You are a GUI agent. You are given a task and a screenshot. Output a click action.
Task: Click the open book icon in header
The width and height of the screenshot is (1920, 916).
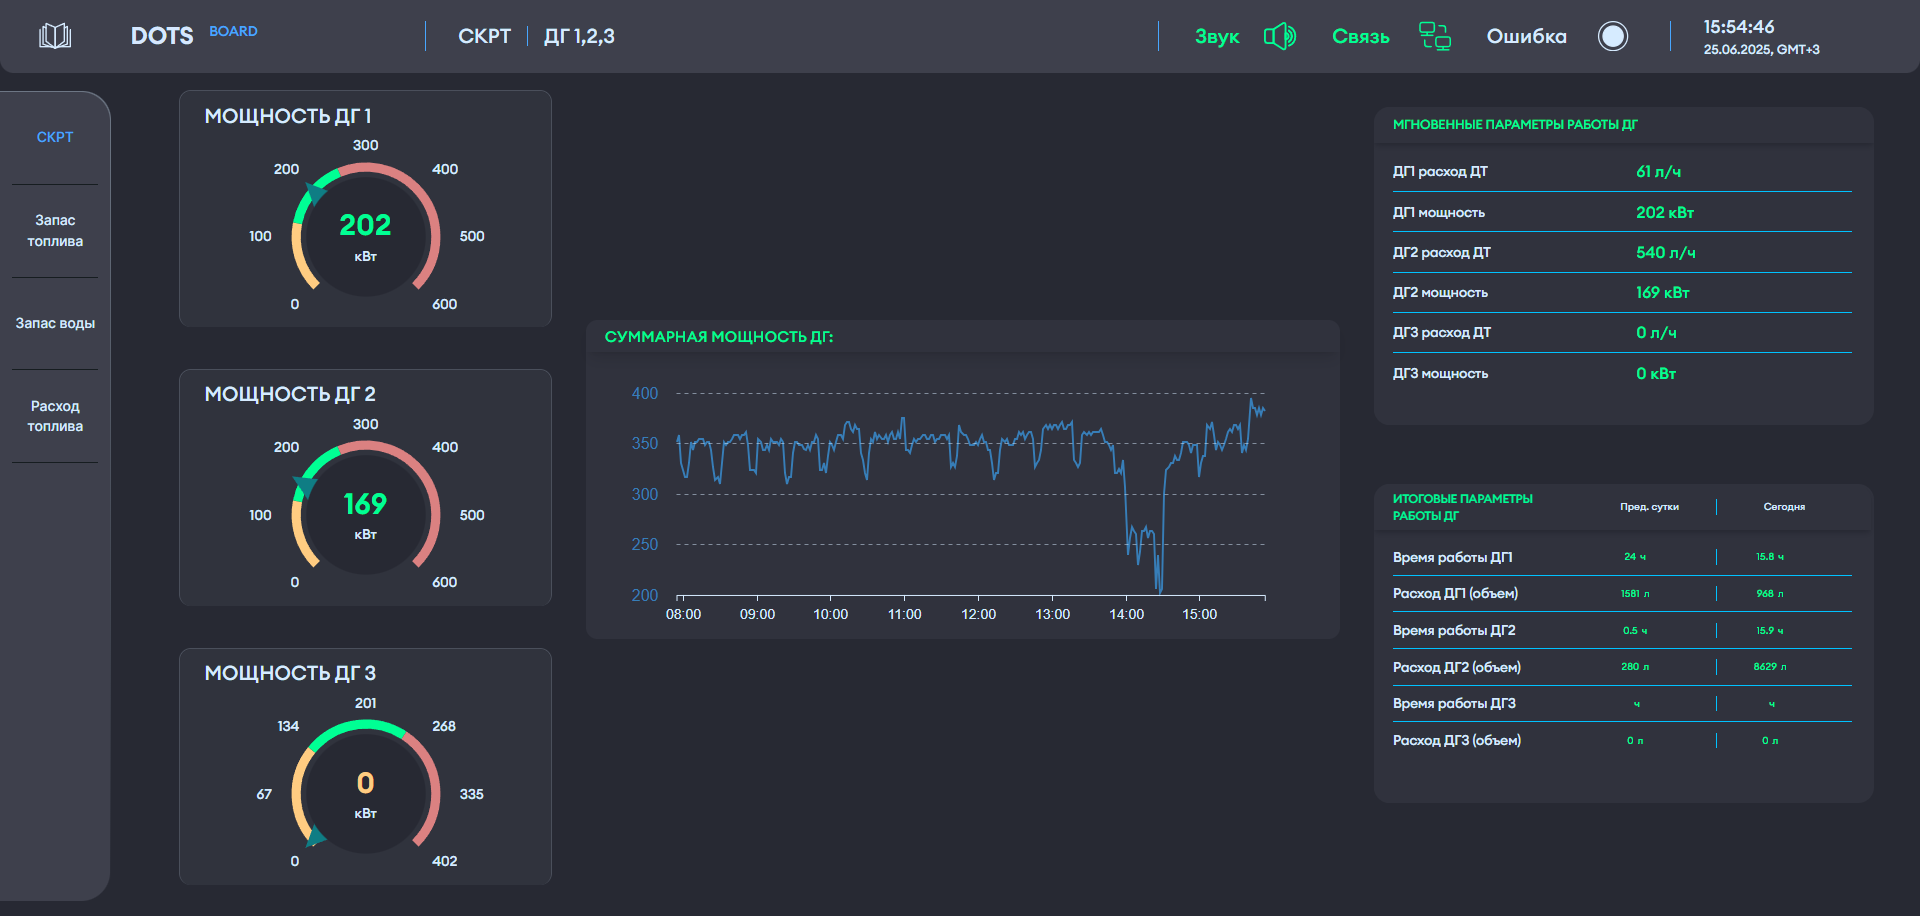(55, 36)
